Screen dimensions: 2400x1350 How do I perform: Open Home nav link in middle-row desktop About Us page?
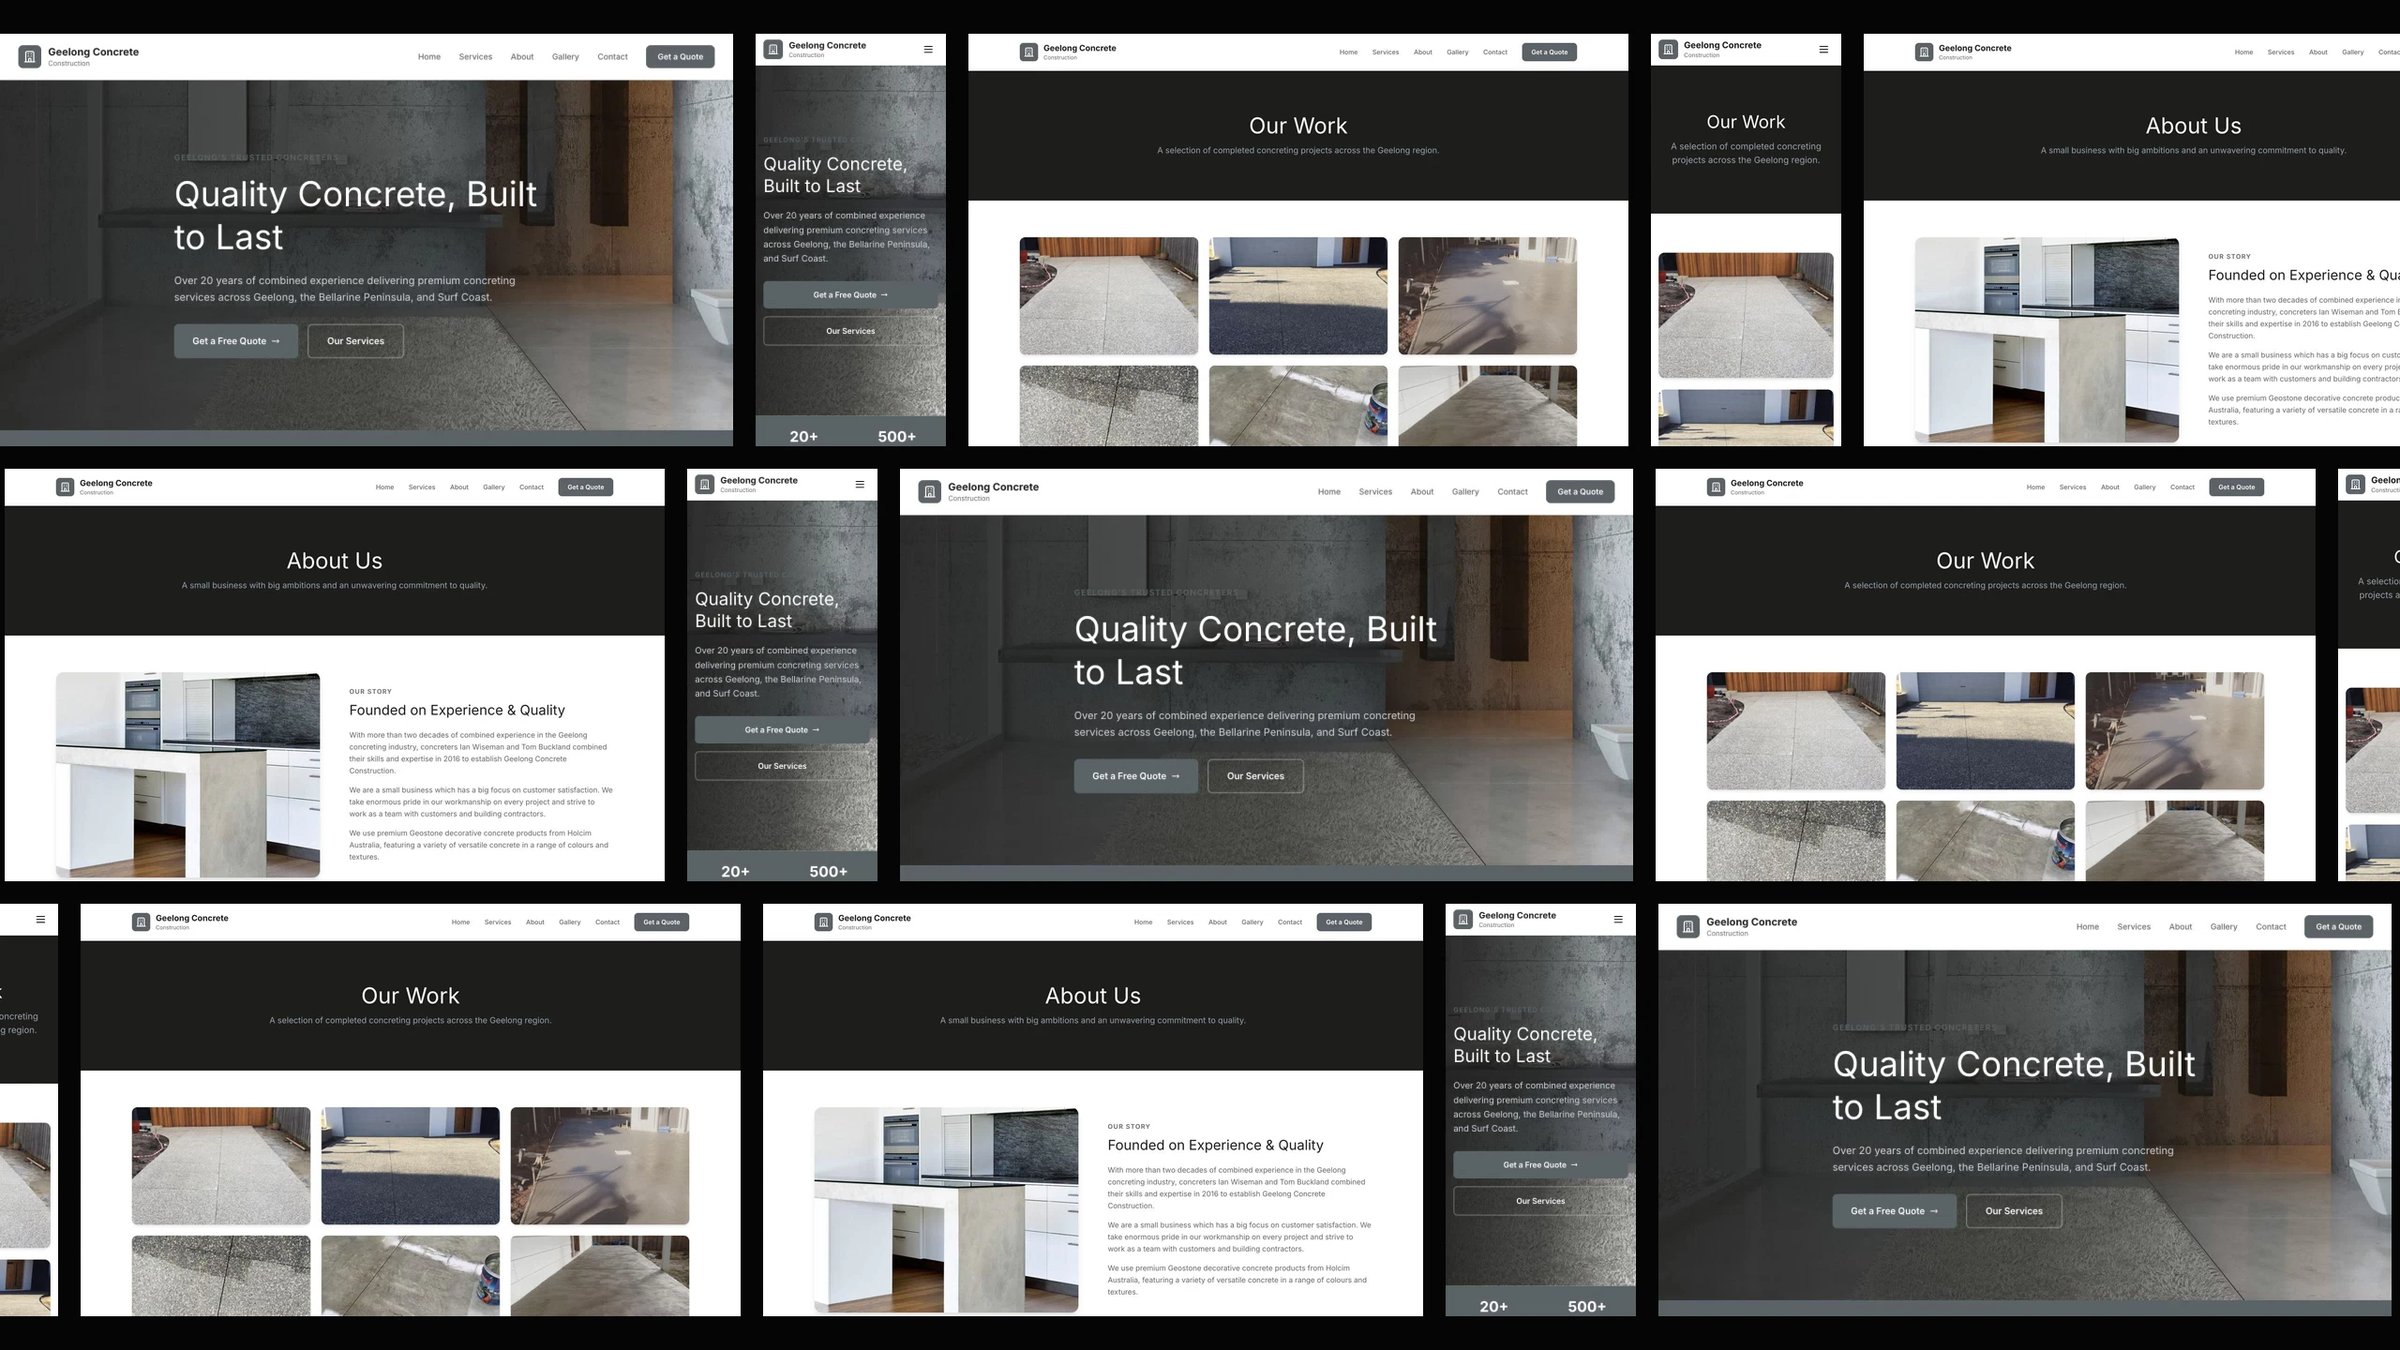pos(385,487)
